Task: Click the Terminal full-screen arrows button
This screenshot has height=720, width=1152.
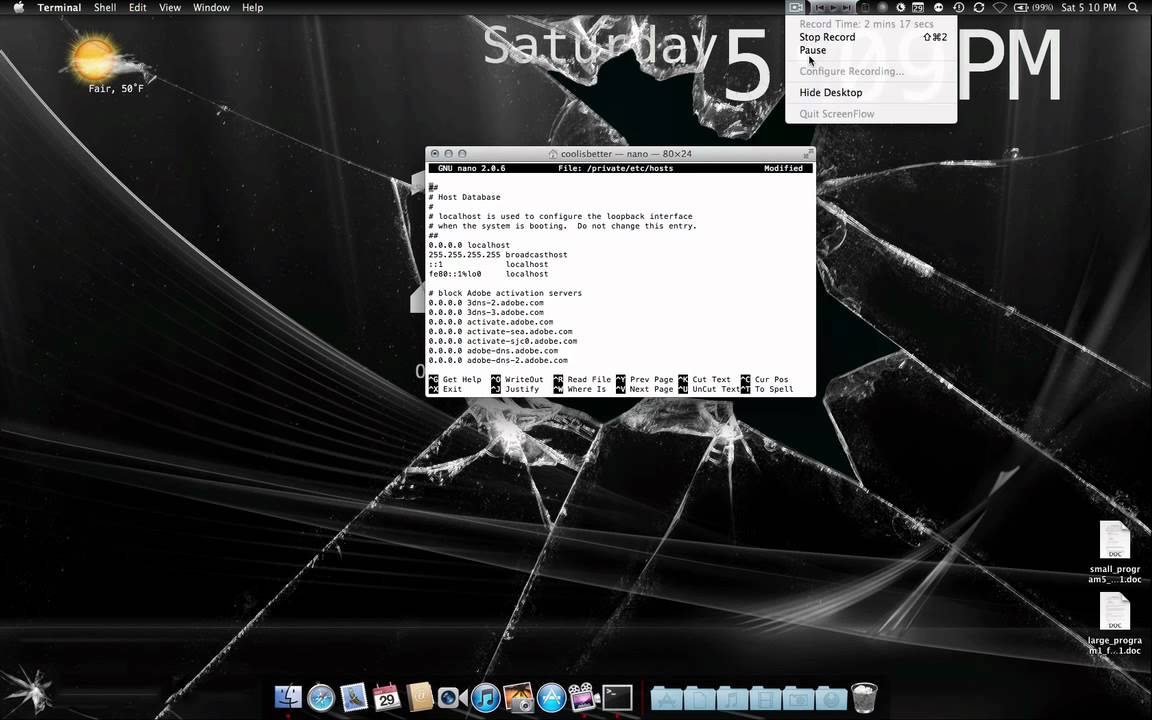Action: click(808, 154)
